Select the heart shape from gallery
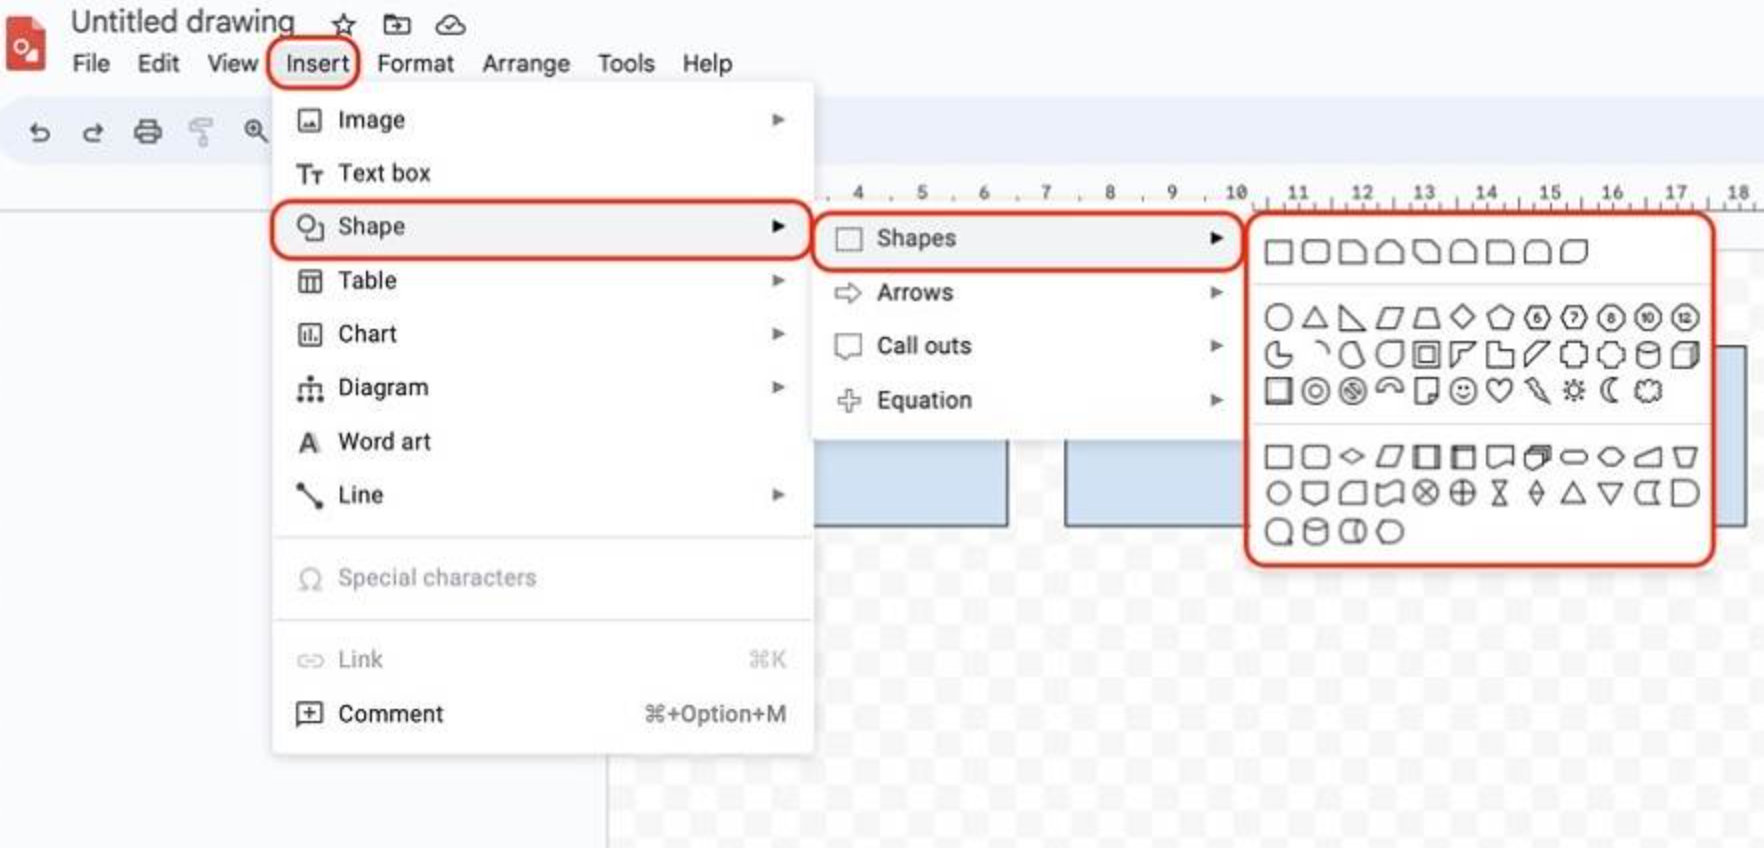This screenshot has width=1764, height=848. 1499,391
